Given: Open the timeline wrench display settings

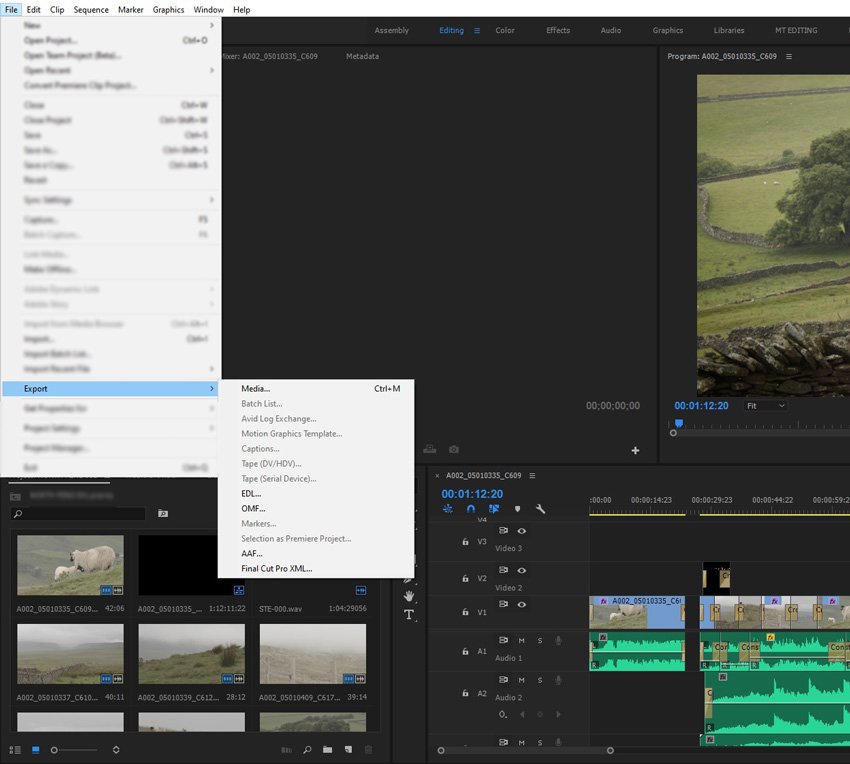Looking at the screenshot, I should pos(541,509).
